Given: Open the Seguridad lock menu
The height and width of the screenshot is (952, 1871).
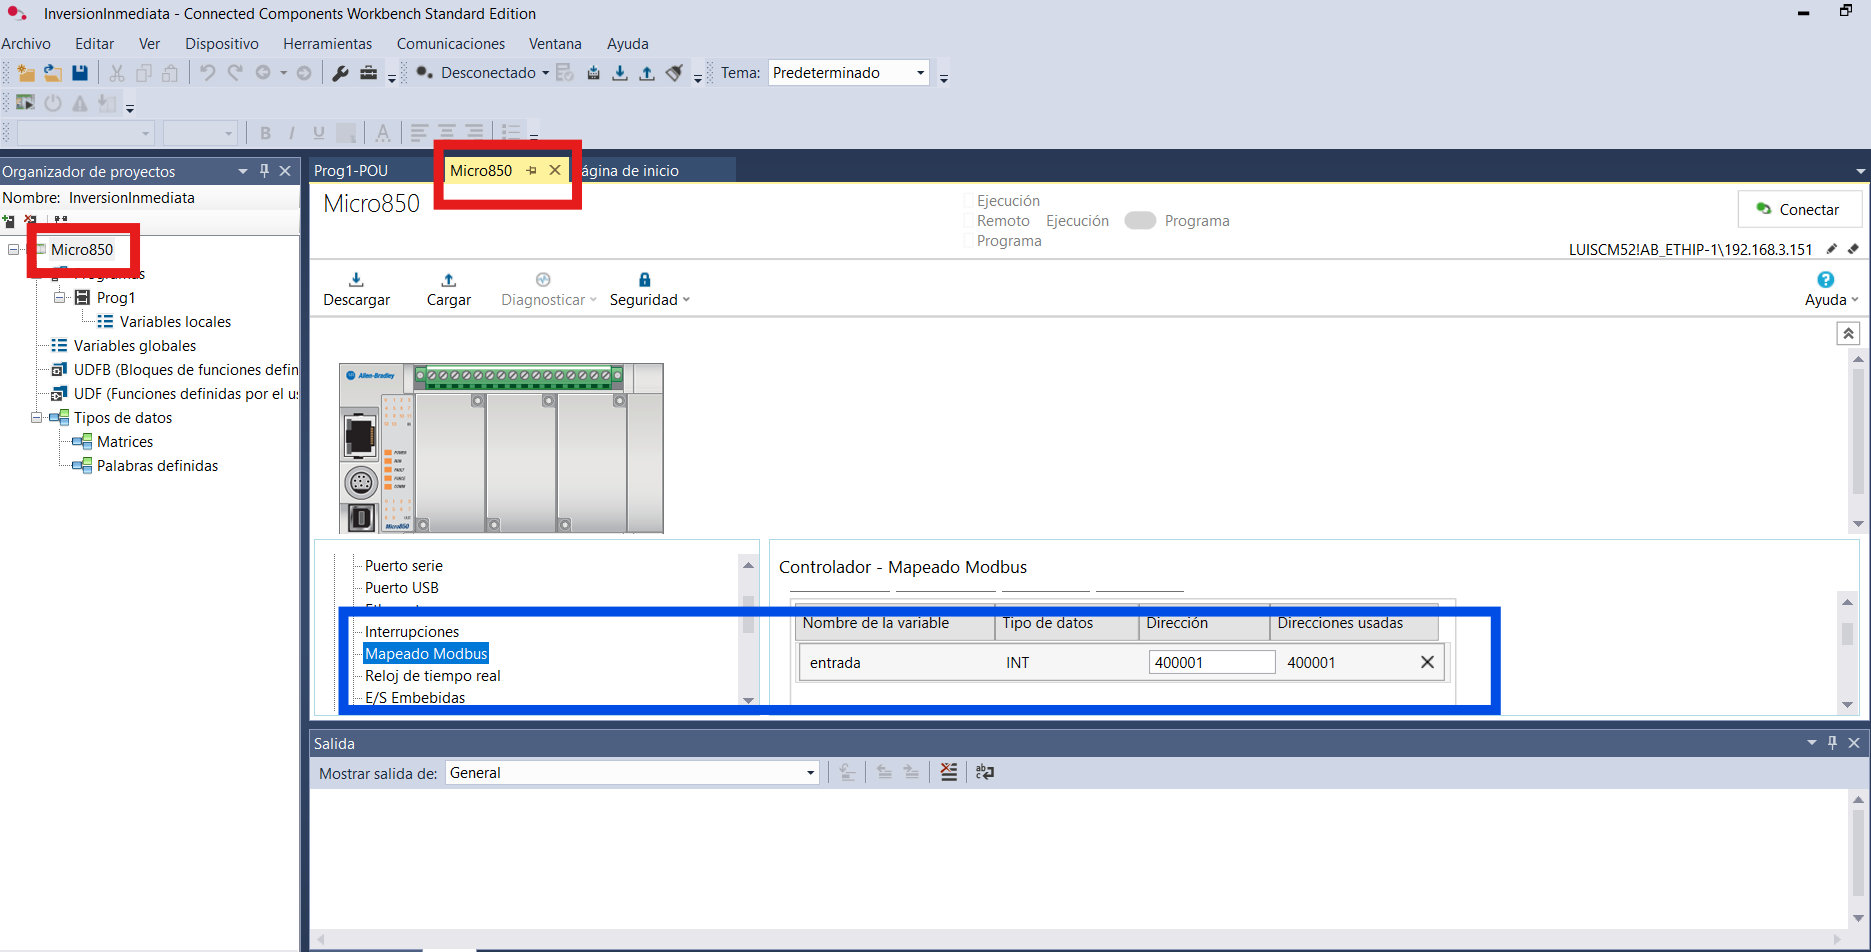Looking at the screenshot, I should [x=649, y=289].
